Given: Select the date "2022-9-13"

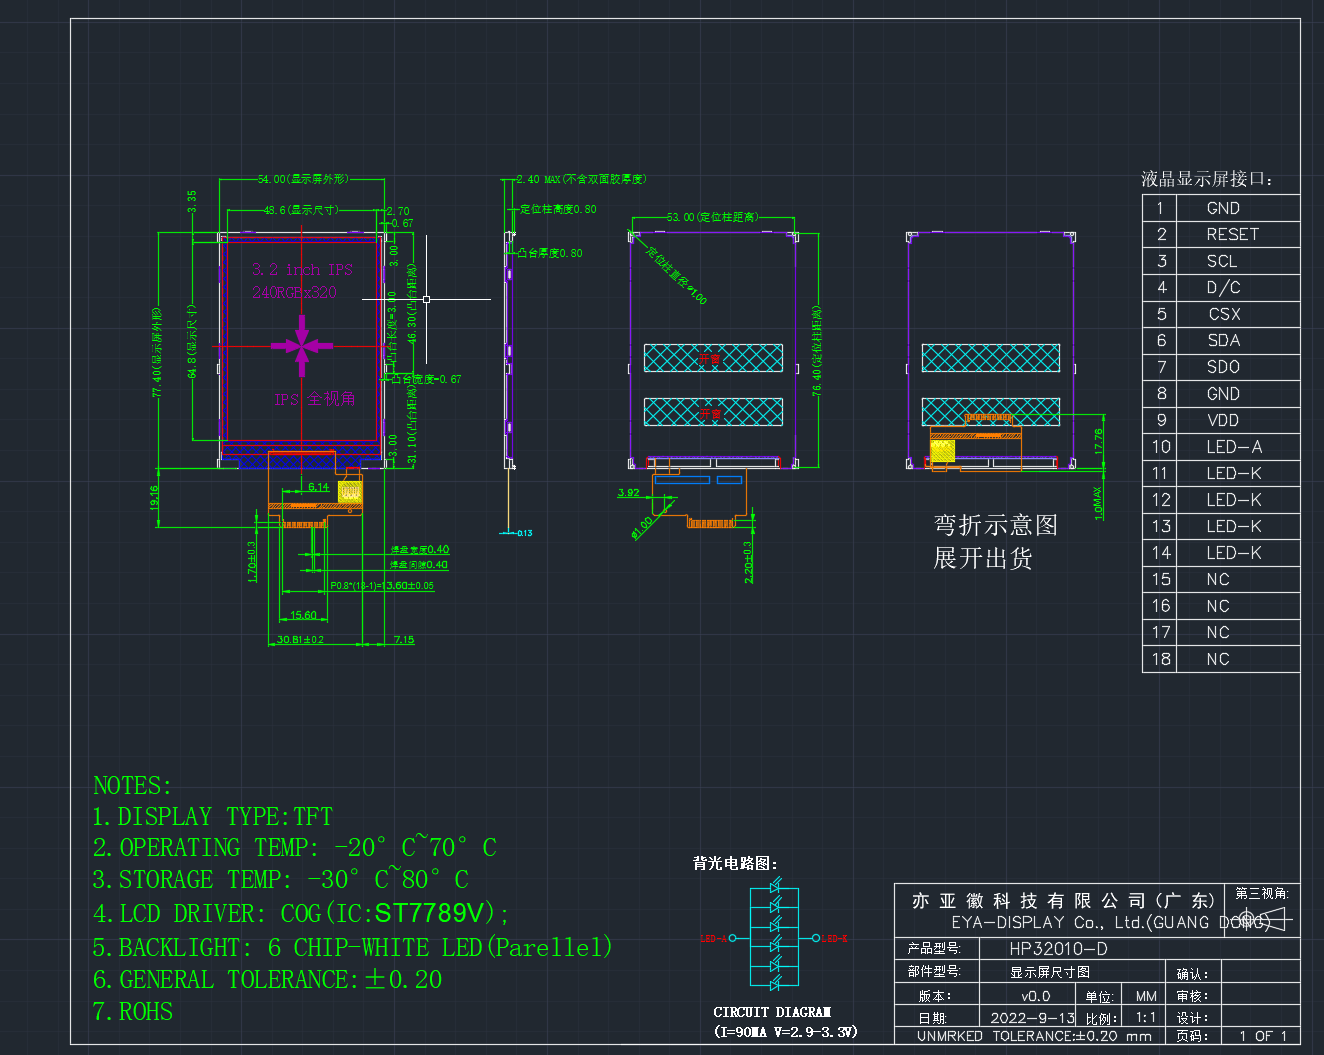Looking at the screenshot, I should [x=1032, y=1018].
